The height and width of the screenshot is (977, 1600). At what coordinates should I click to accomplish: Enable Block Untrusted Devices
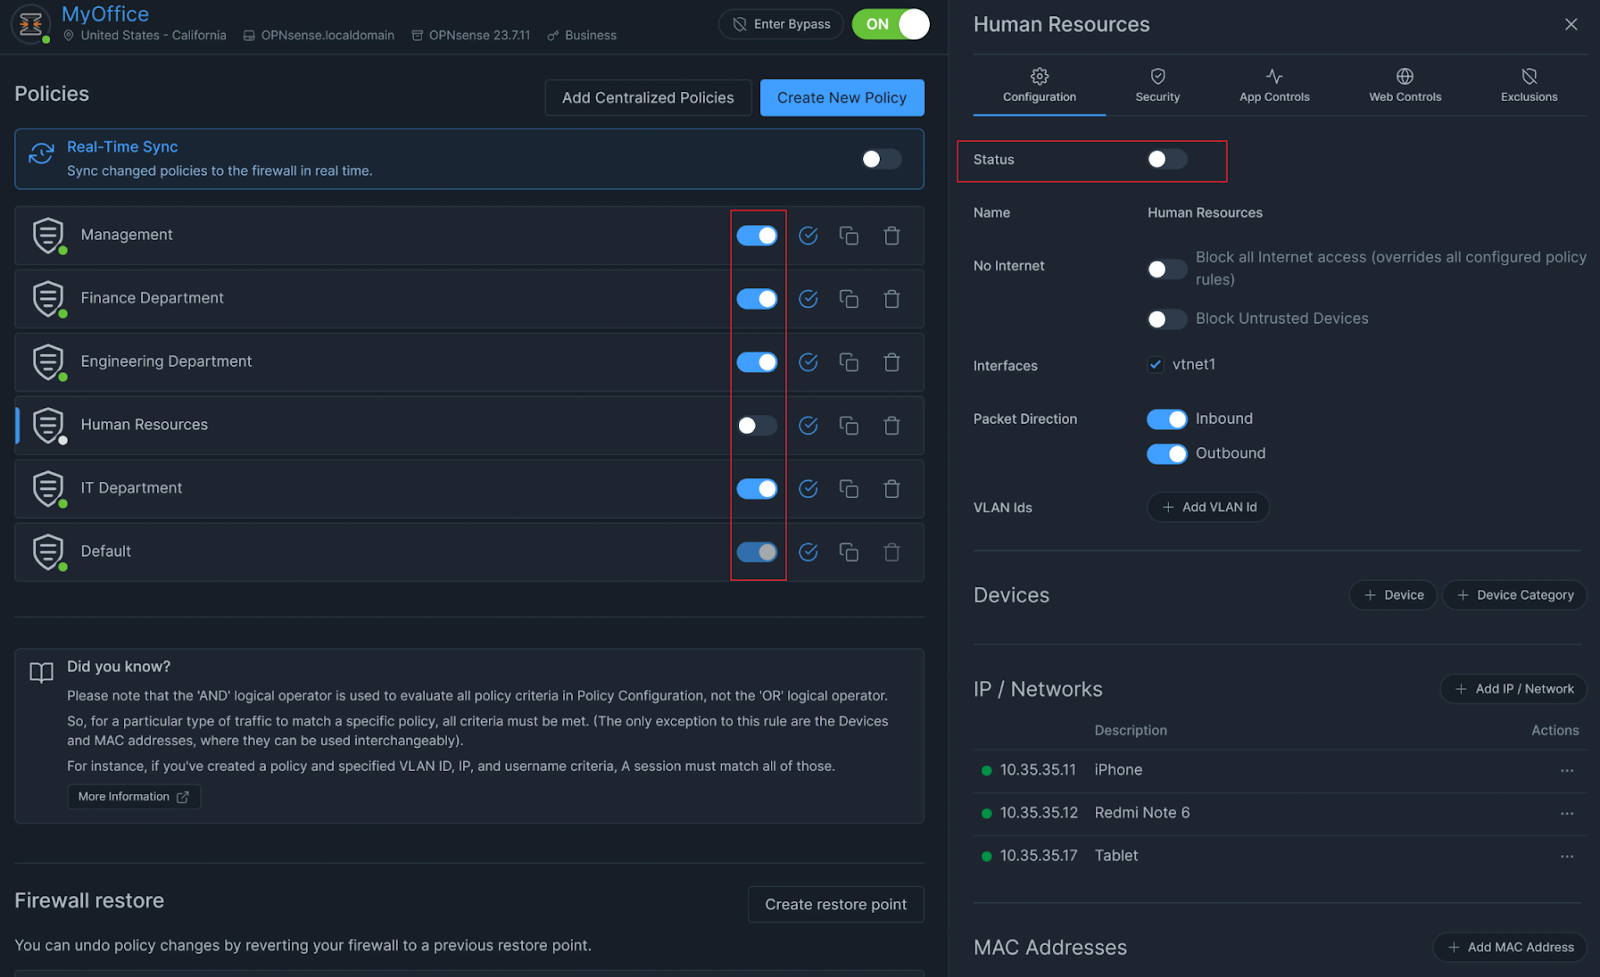coord(1166,319)
